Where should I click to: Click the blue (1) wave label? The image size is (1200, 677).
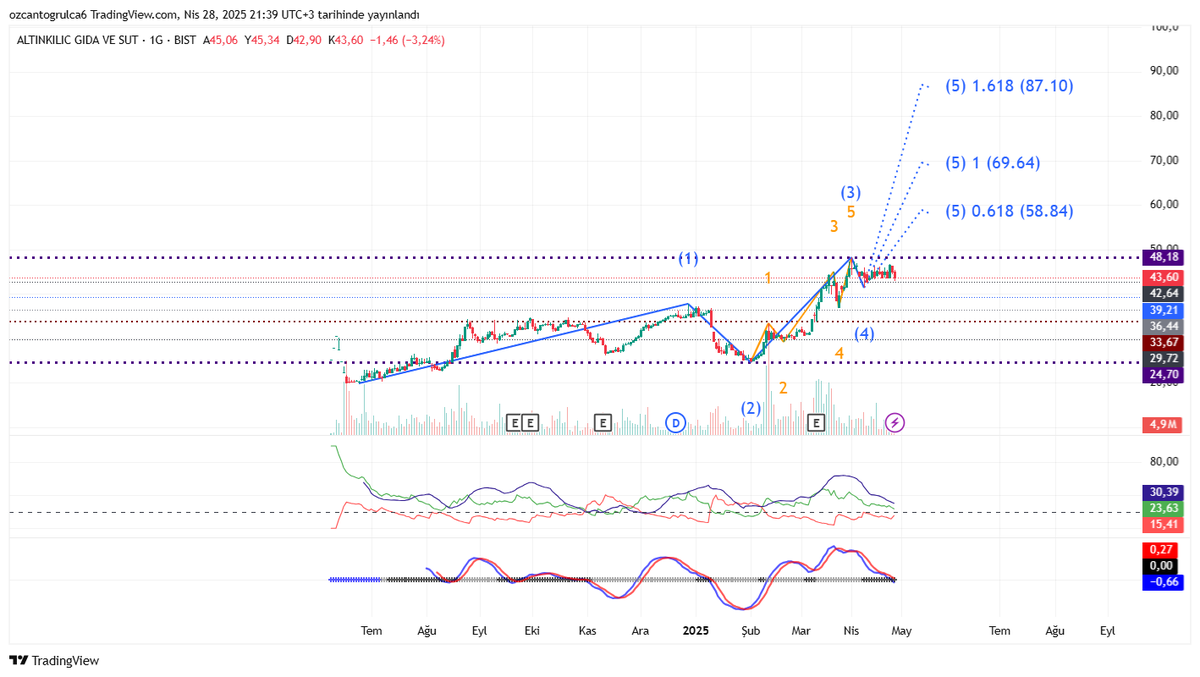pos(688,259)
